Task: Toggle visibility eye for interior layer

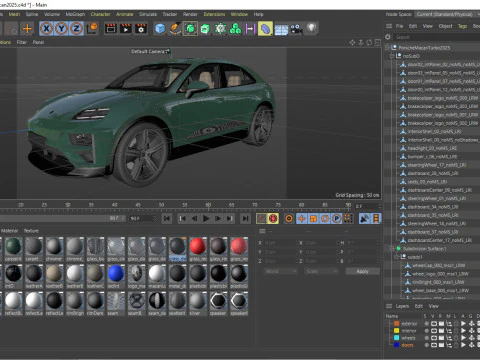Action: point(434,331)
